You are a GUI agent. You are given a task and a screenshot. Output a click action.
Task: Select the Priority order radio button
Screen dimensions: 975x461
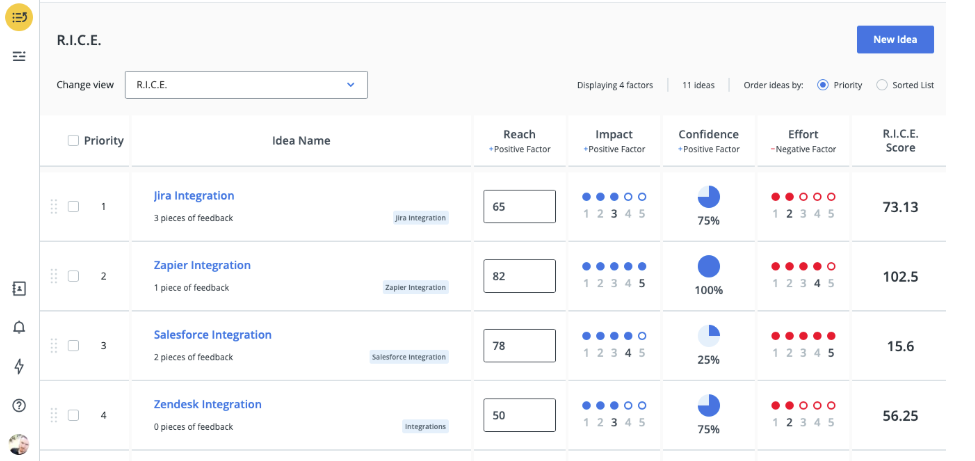click(x=823, y=85)
